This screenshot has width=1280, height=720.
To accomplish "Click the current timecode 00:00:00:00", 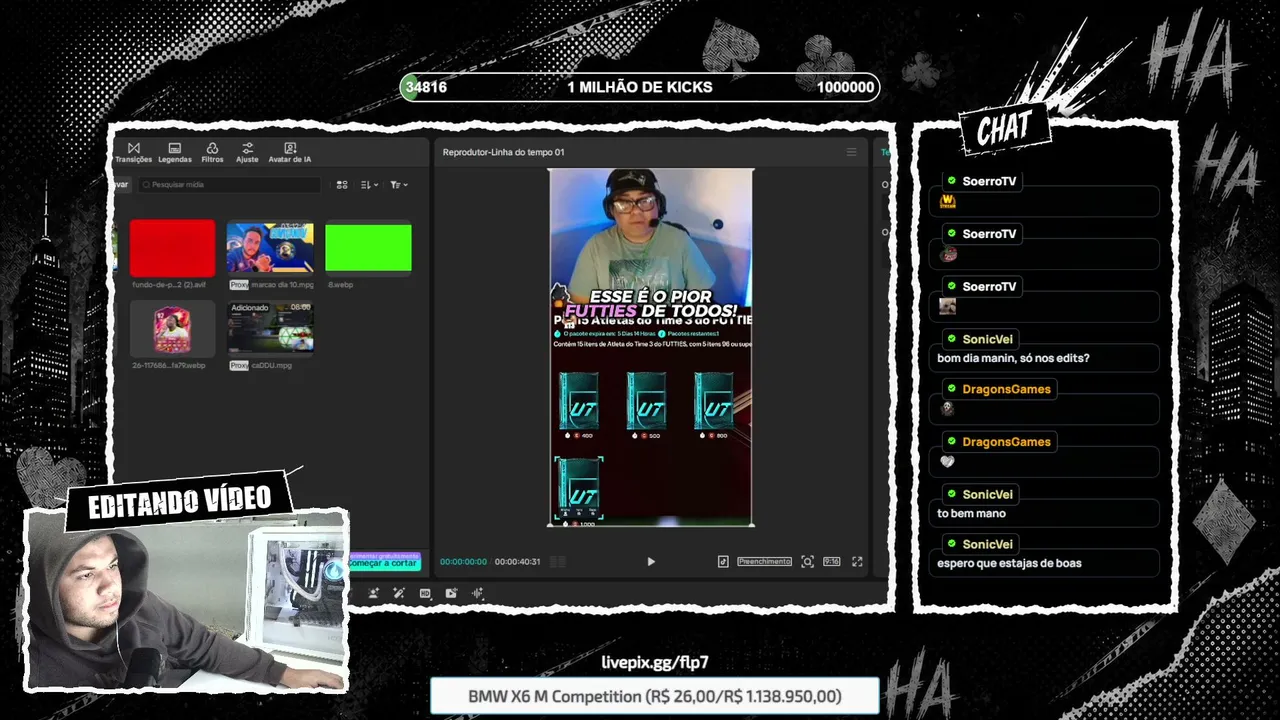I will pos(463,562).
